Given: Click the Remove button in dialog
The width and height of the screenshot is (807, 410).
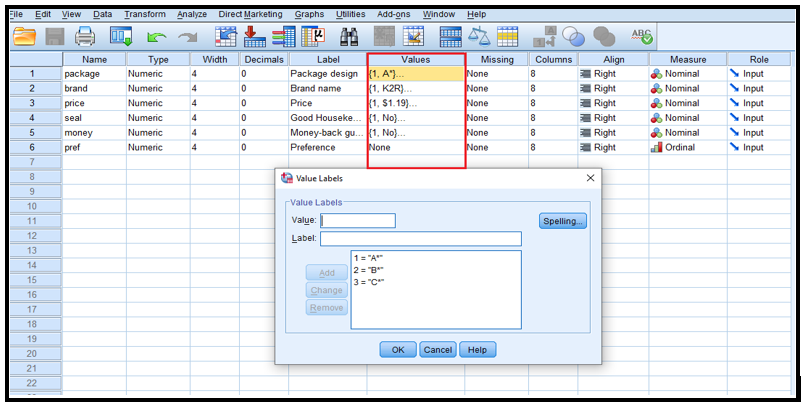Looking at the screenshot, I should tap(327, 308).
